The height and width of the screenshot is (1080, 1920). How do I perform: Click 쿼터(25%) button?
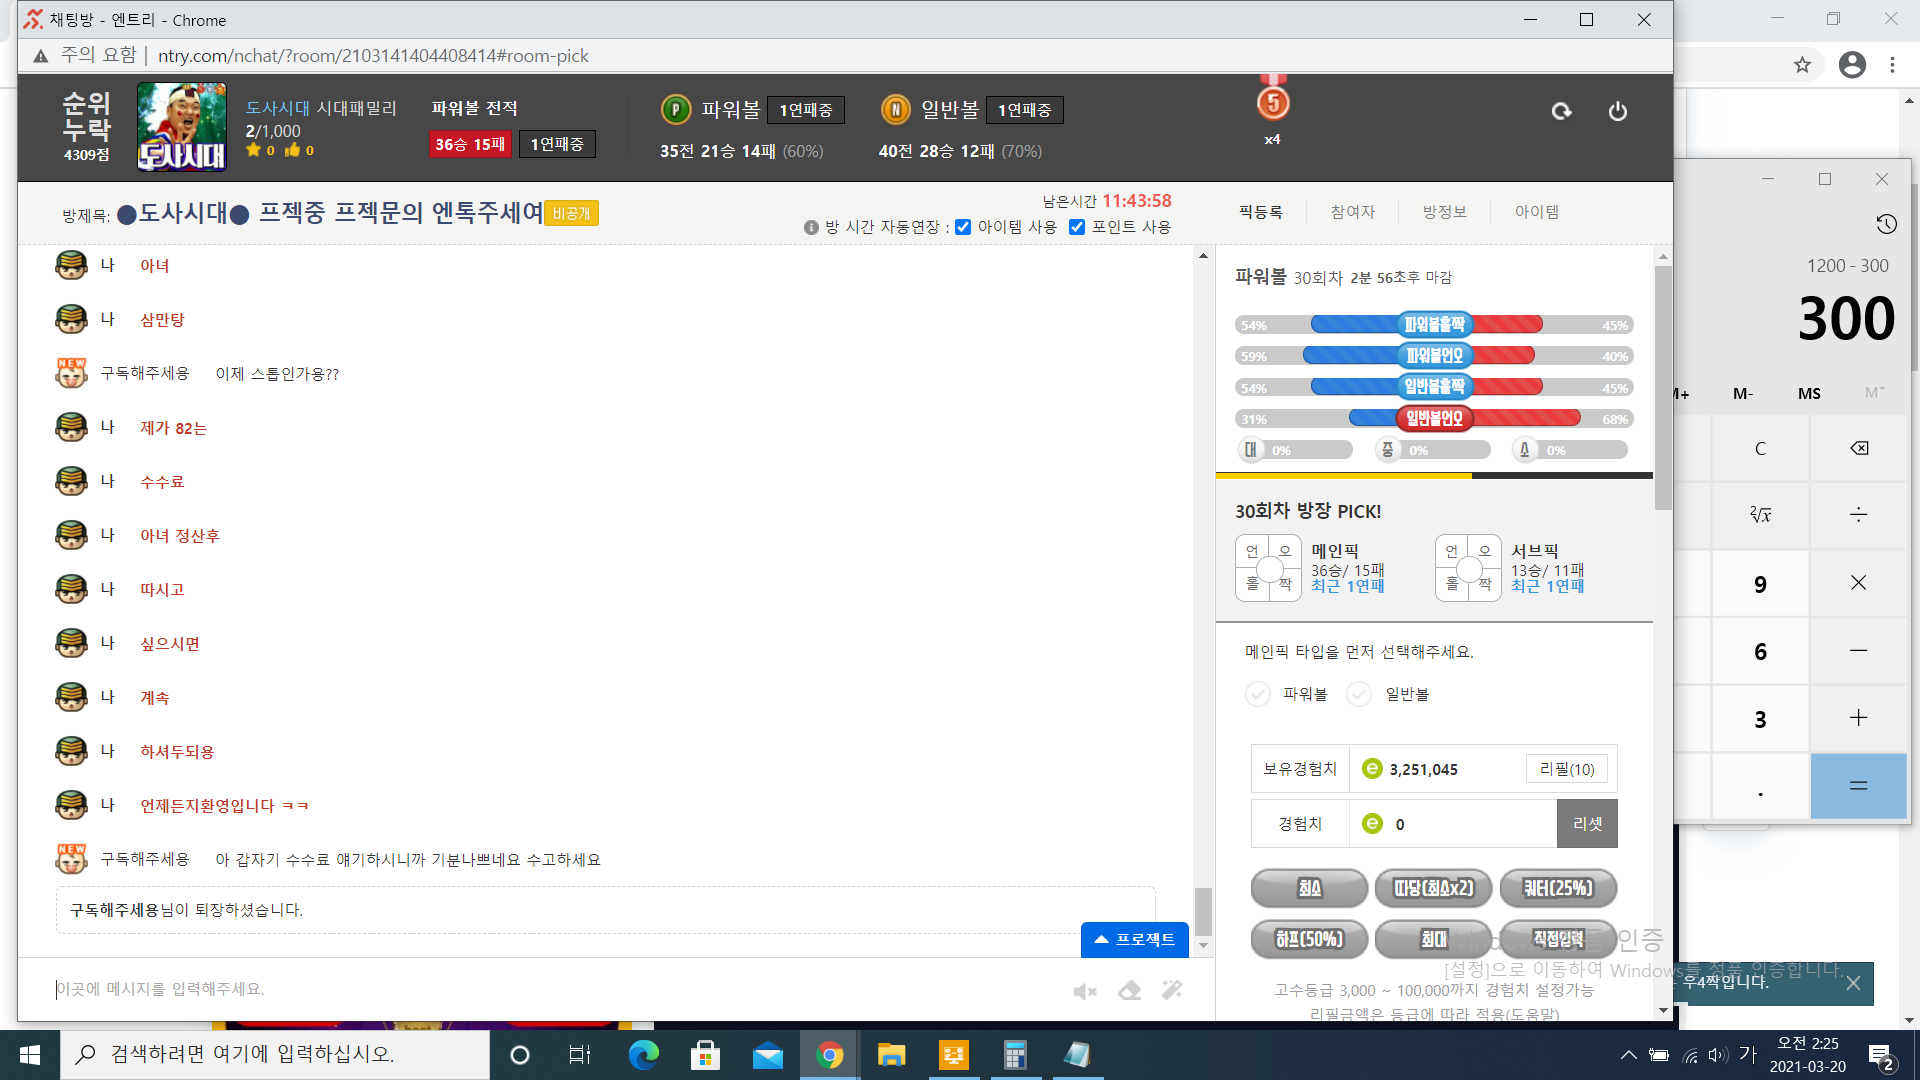(1558, 888)
